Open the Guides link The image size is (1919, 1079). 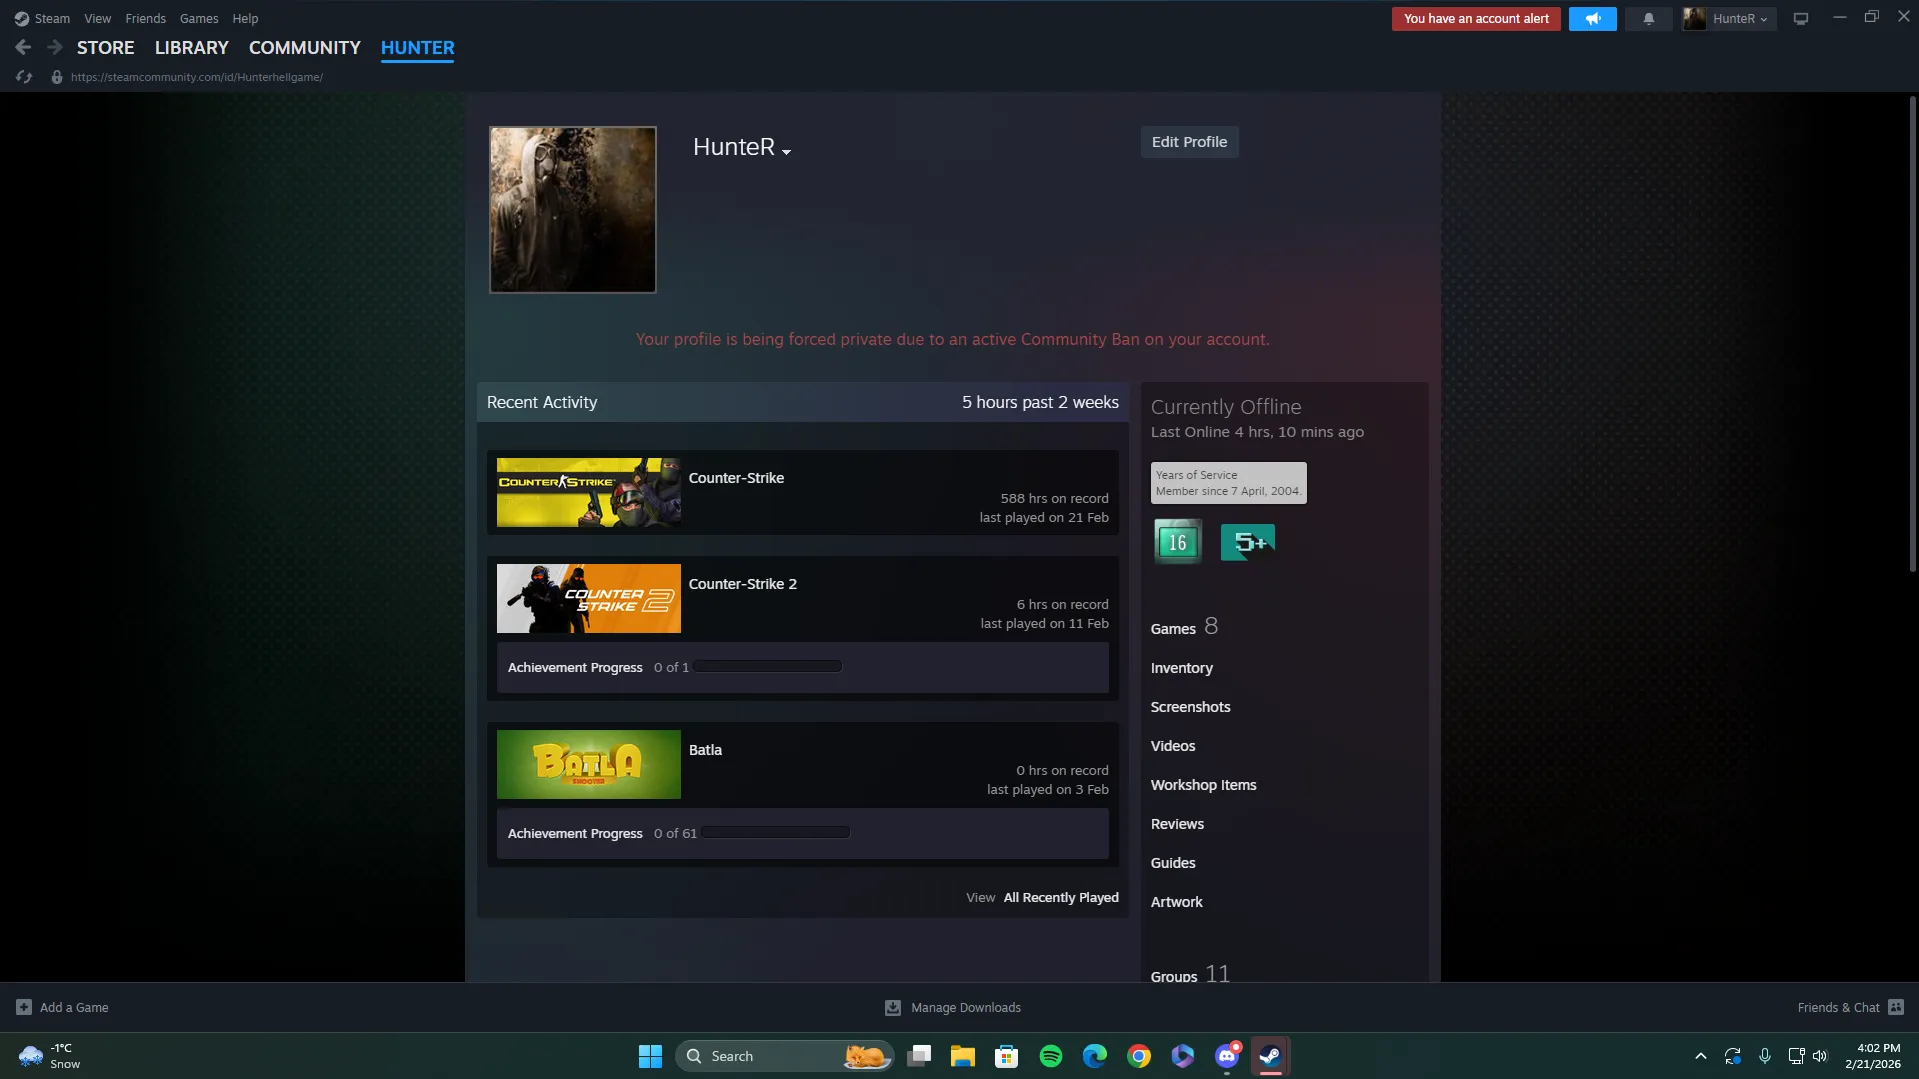point(1173,863)
